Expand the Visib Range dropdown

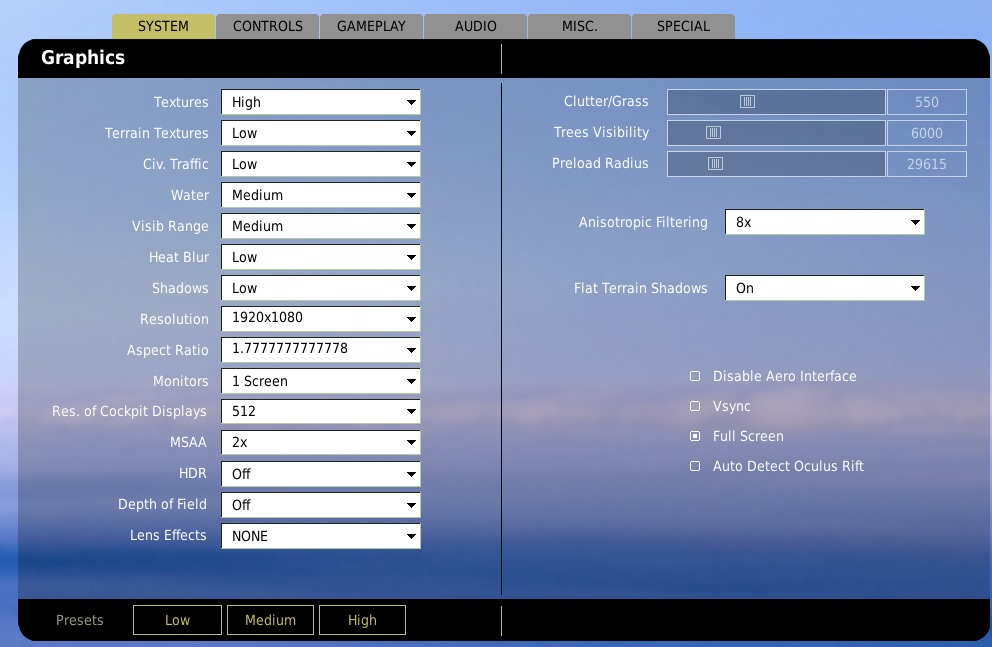point(321,226)
